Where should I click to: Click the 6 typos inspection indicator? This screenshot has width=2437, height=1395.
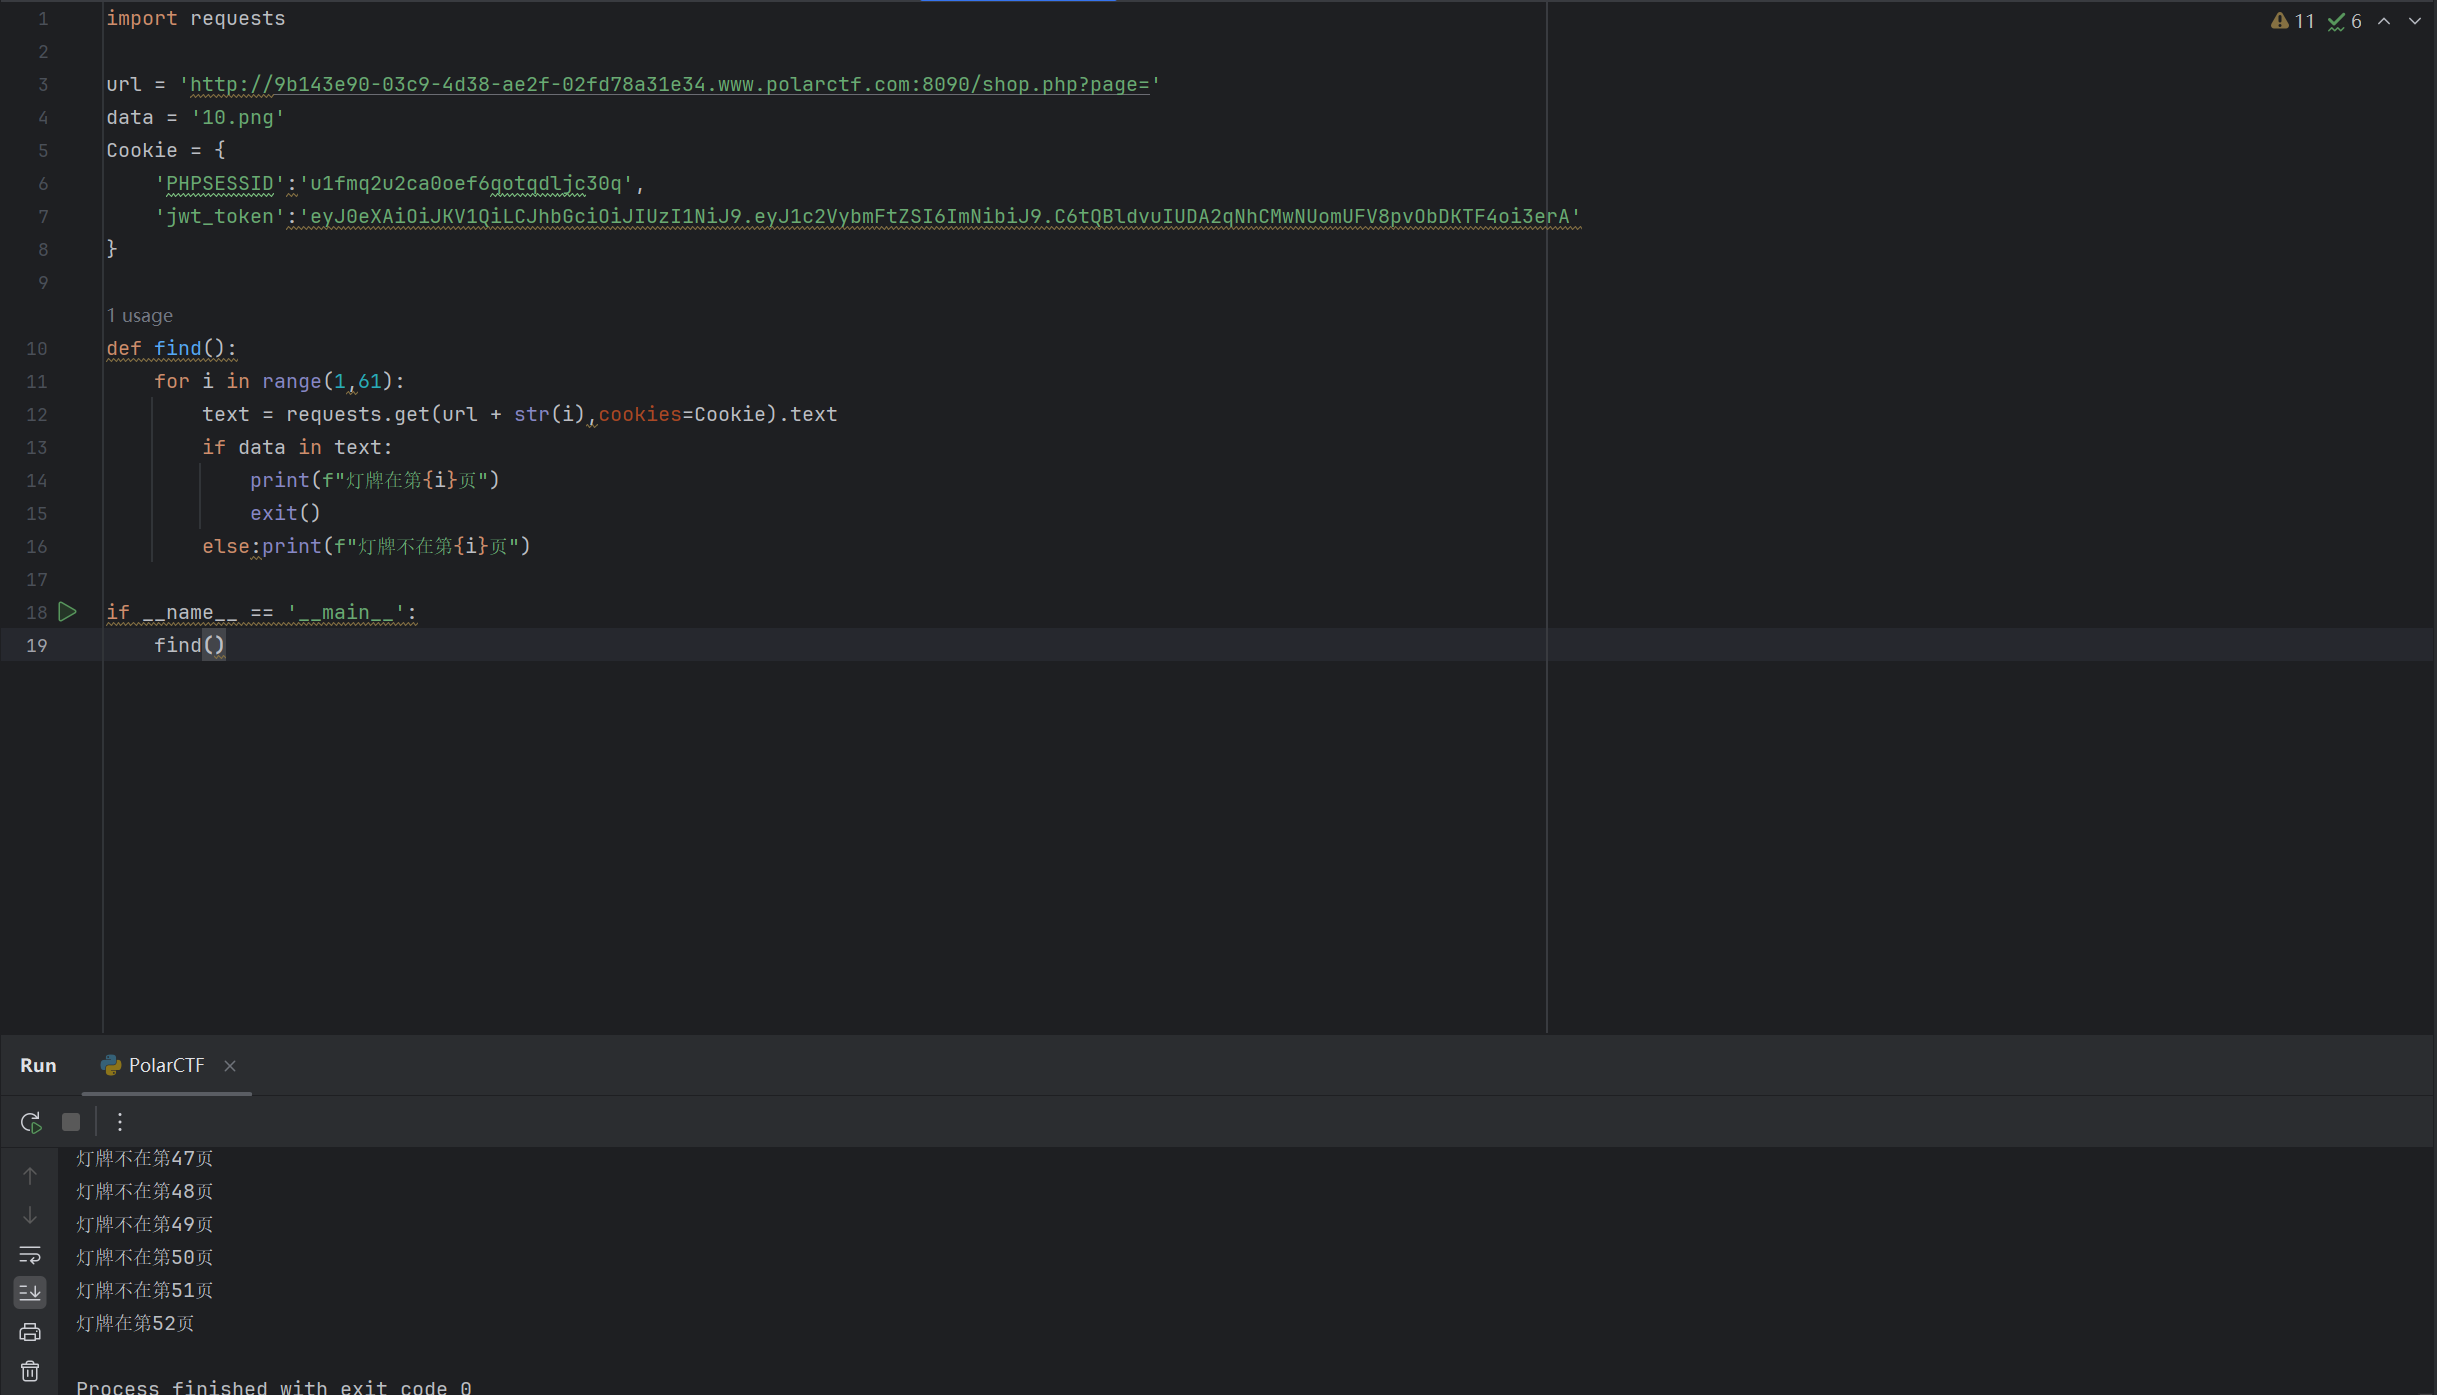(2344, 21)
